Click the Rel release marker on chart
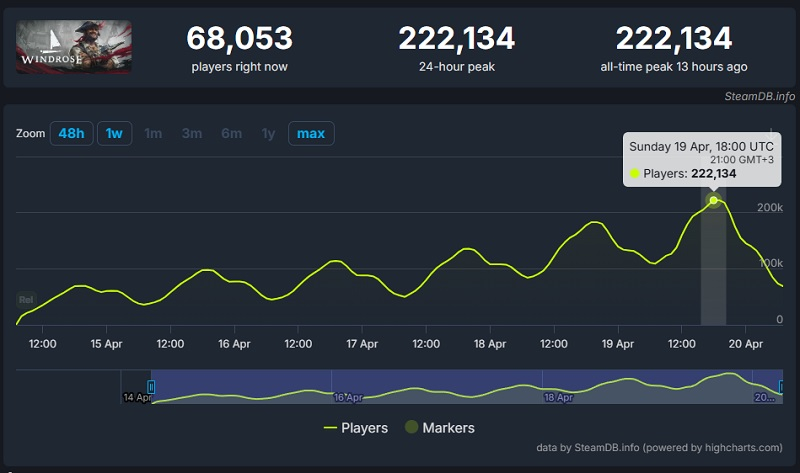800x473 pixels. [x=26, y=299]
